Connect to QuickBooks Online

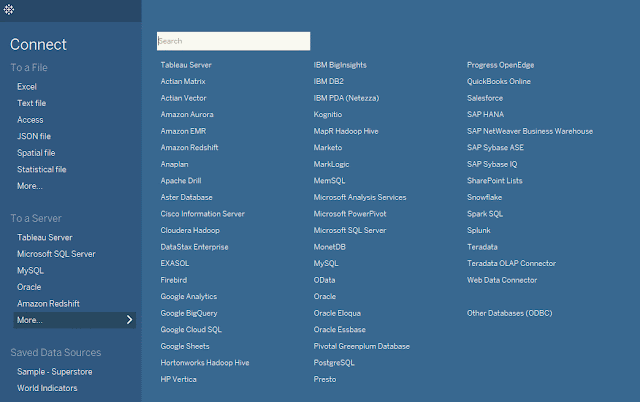coord(499,81)
